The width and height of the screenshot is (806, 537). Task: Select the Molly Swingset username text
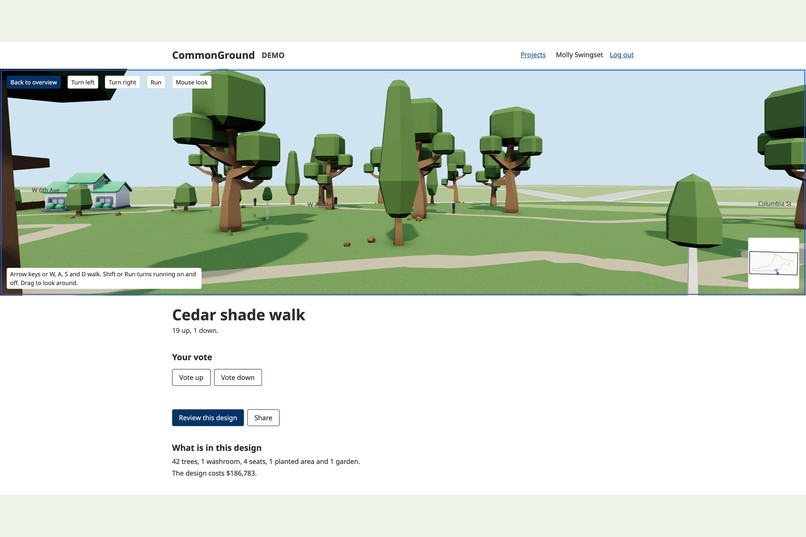579,55
